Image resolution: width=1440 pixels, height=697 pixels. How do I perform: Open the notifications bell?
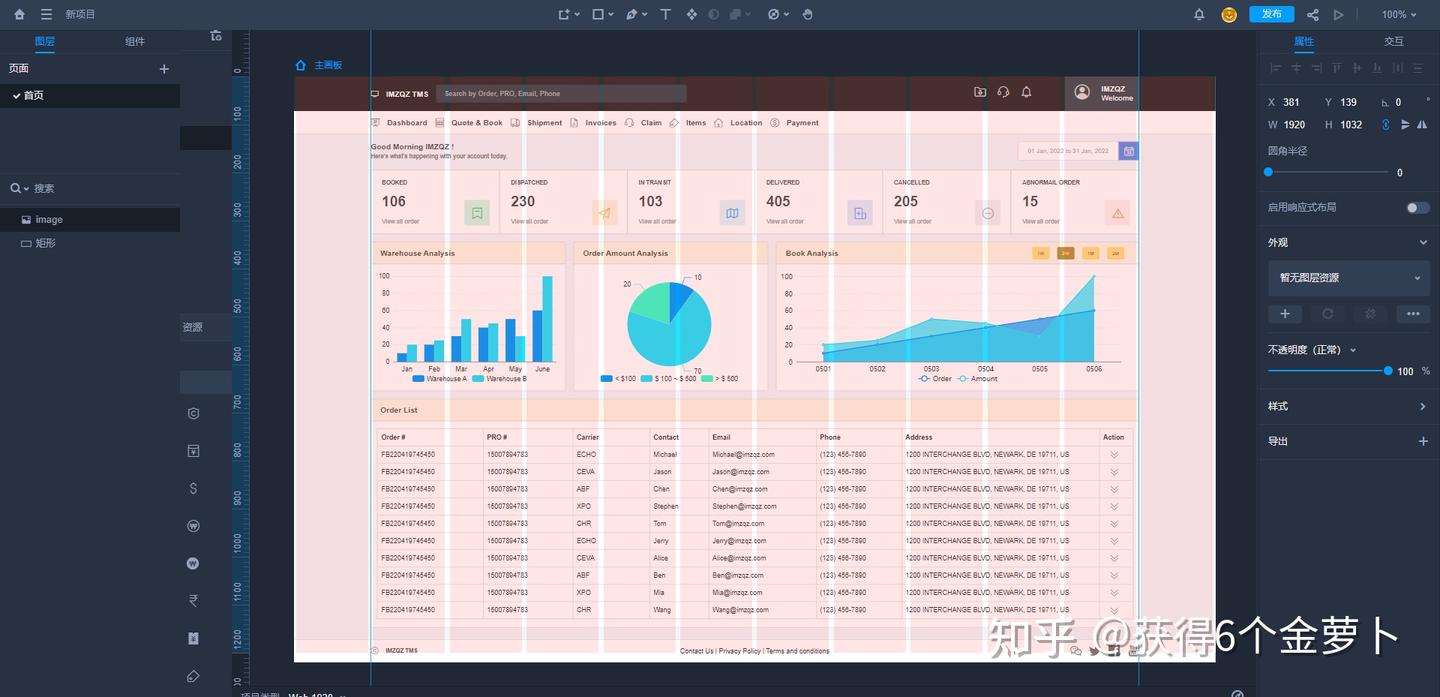click(x=1199, y=14)
